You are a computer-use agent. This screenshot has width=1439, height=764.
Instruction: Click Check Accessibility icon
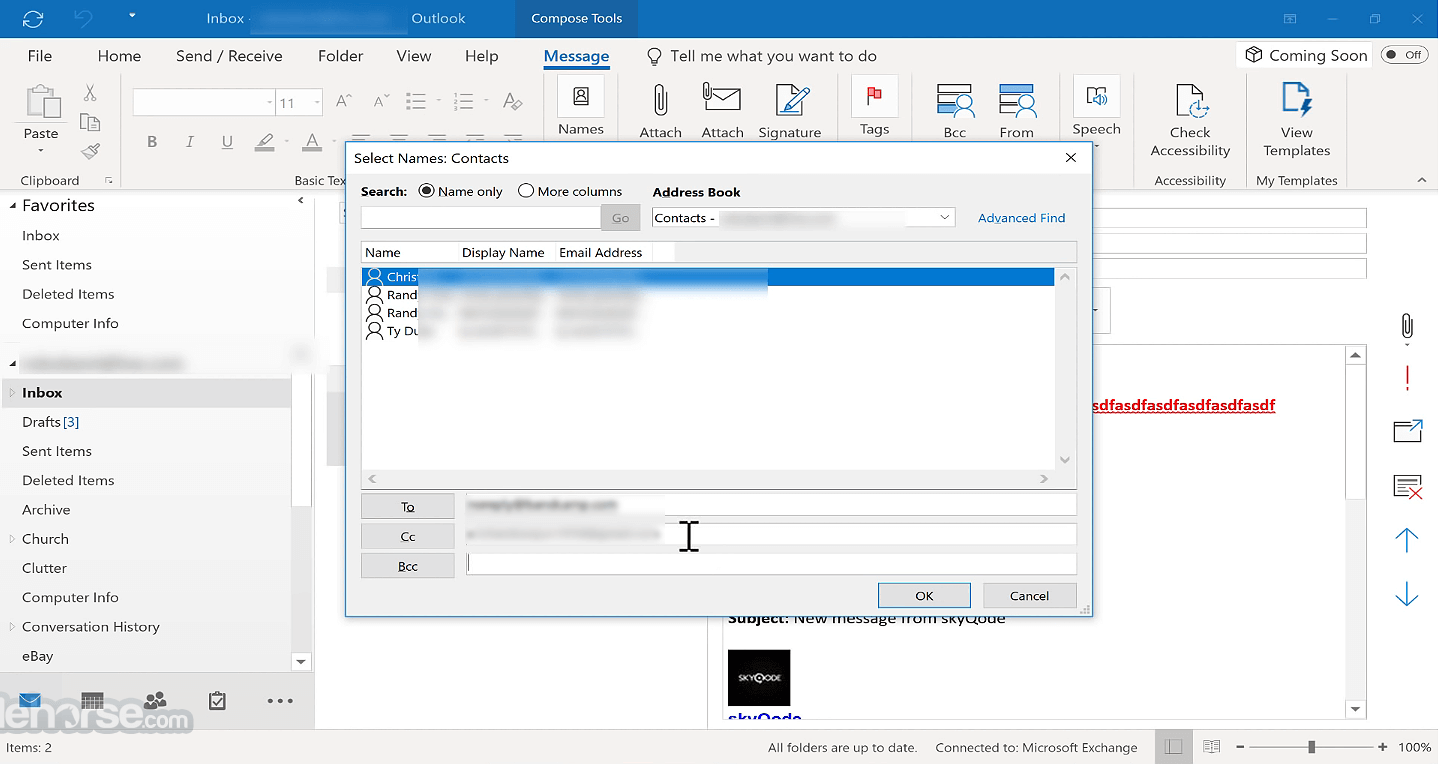pos(1191,101)
